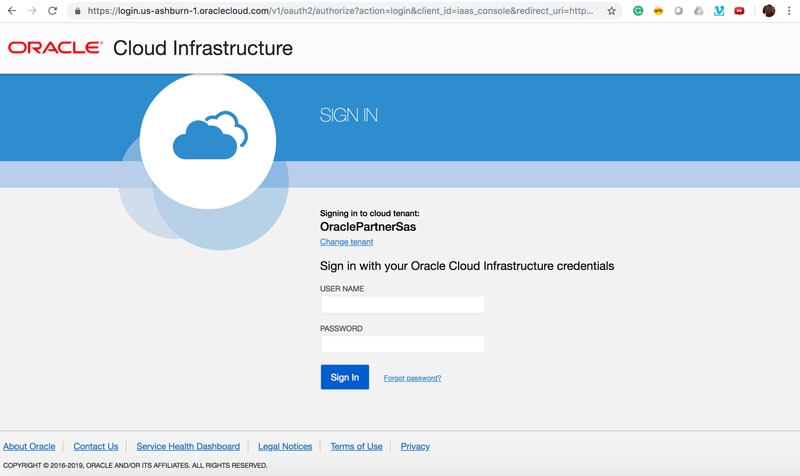
Task: Click the browser forward arrow
Action: pos(32,11)
